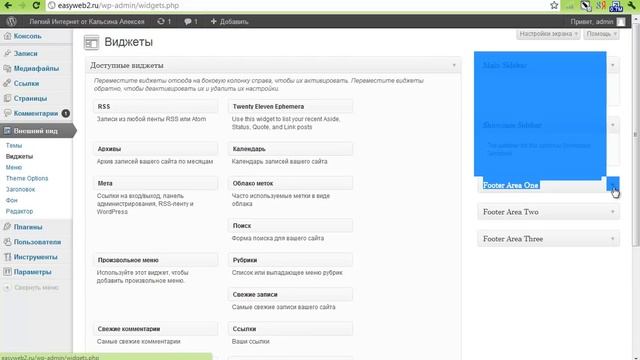
Task: Expand Footer Area Three arrow
Action: (613, 239)
